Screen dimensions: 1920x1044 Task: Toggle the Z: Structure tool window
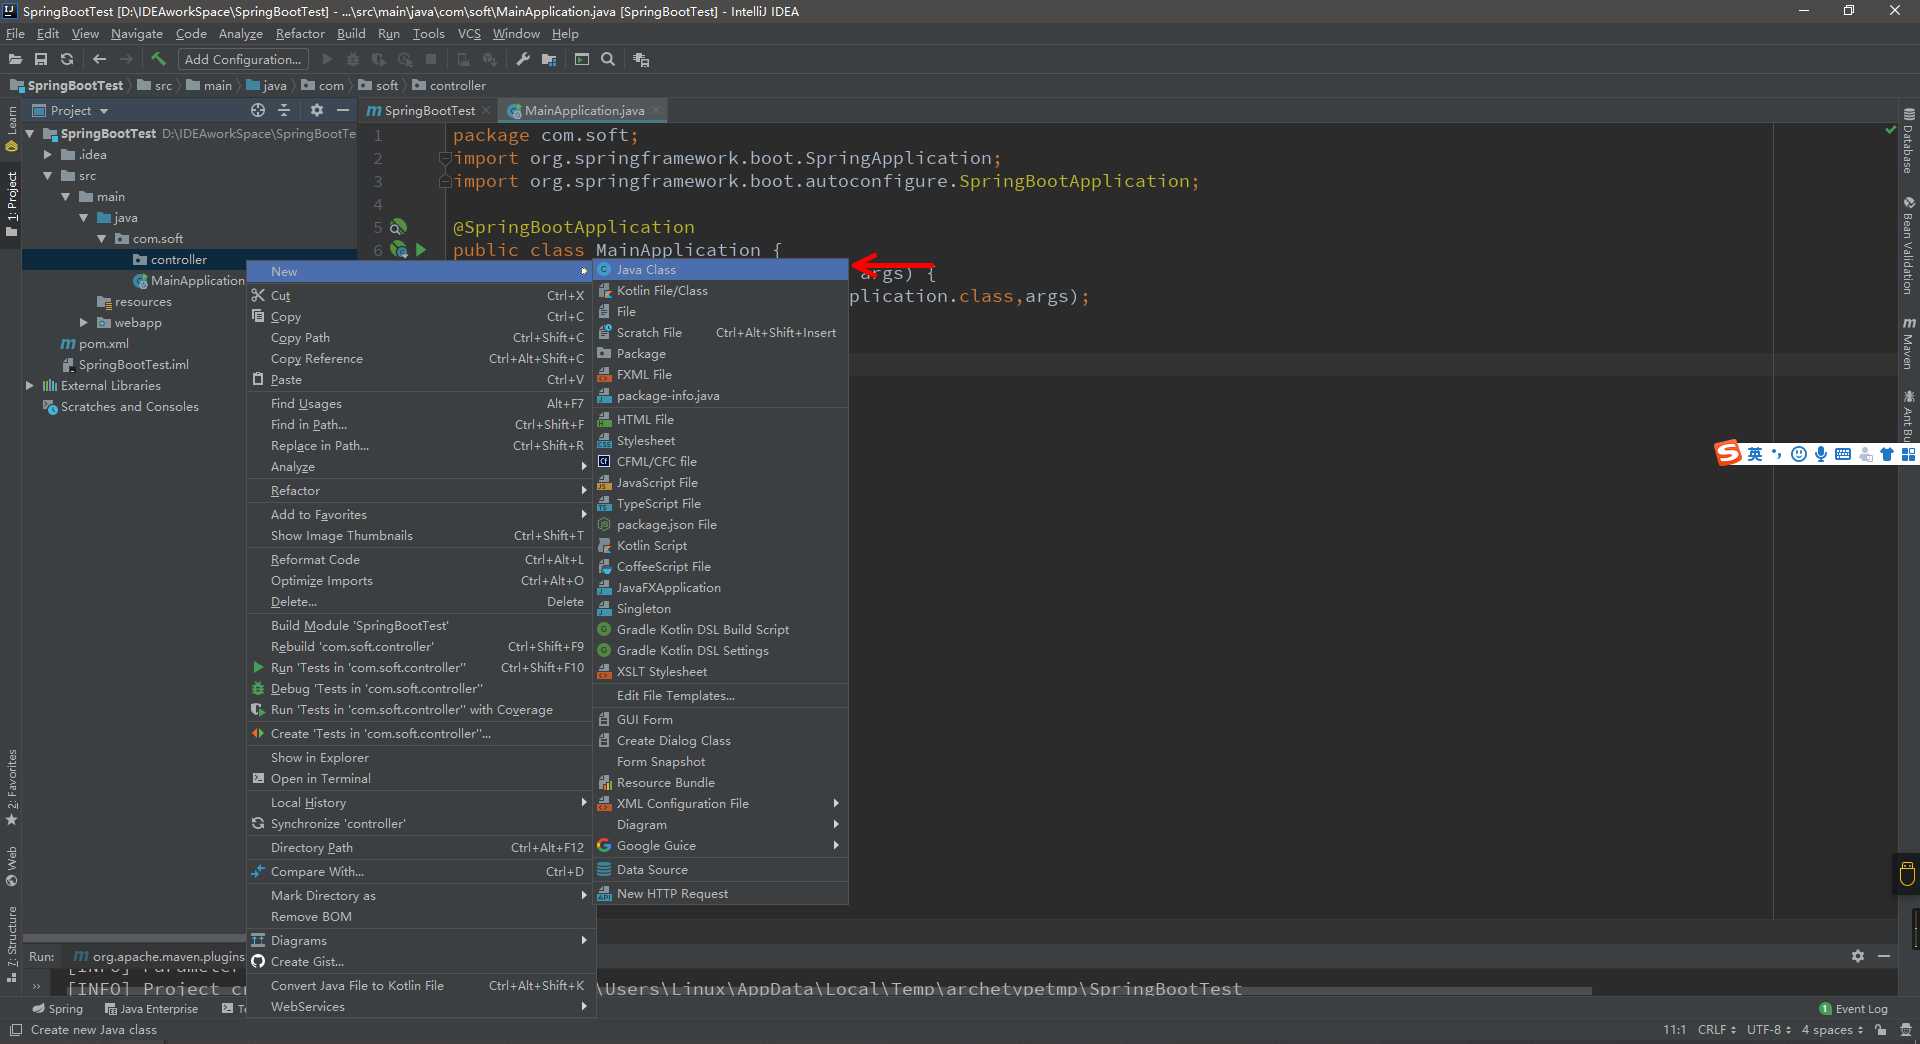click(x=12, y=944)
